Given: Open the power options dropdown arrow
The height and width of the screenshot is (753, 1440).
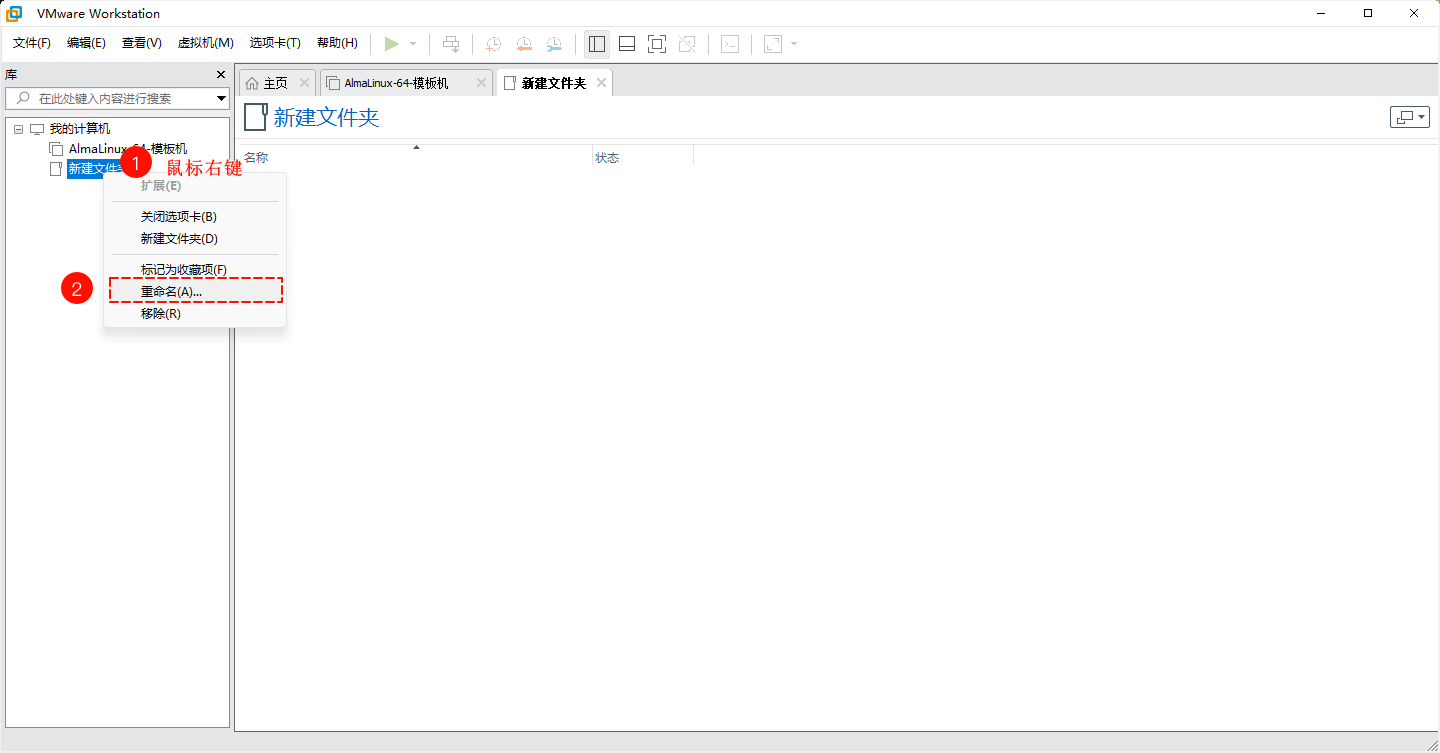Looking at the screenshot, I should pyautogui.click(x=413, y=44).
